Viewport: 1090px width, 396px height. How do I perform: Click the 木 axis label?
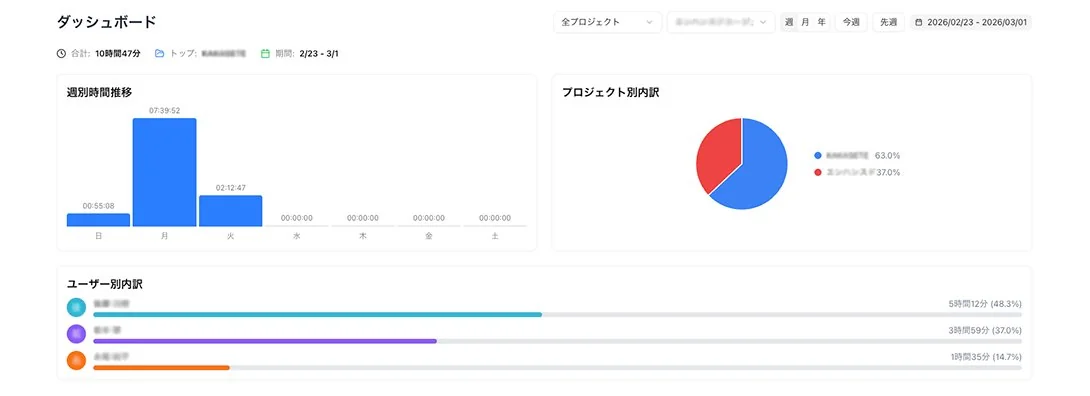(363, 236)
